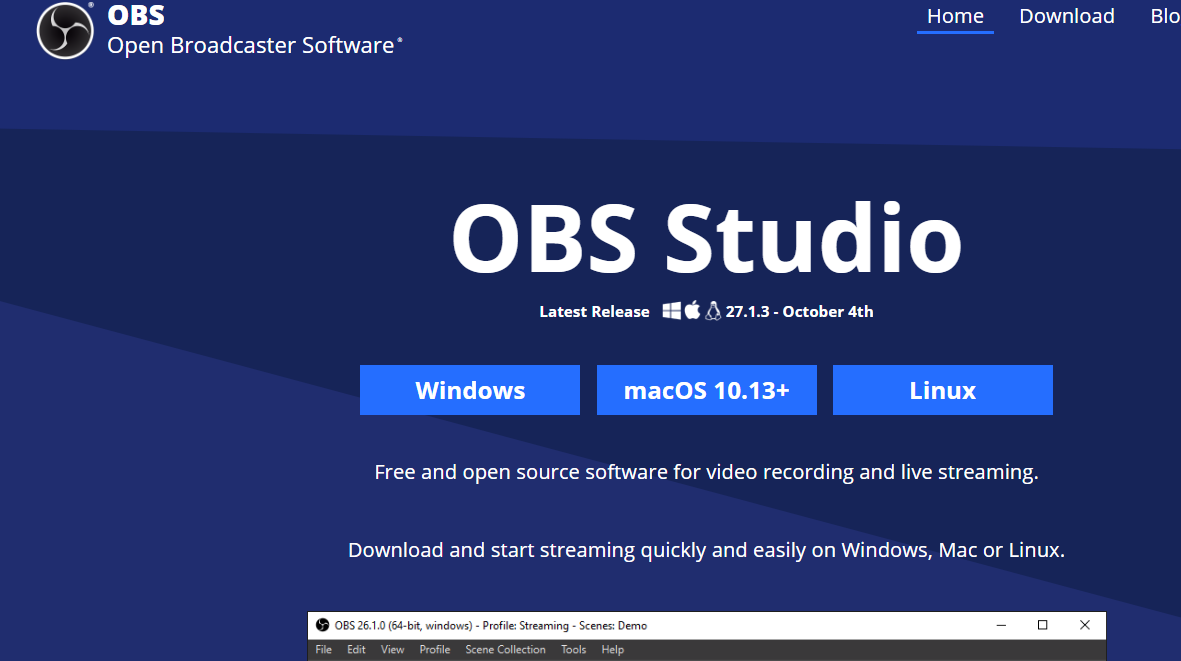Viewport: 1181px width, 661px height.
Task: Click the OBS 26.1.0 window title text
Action: [x=491, y=626]
